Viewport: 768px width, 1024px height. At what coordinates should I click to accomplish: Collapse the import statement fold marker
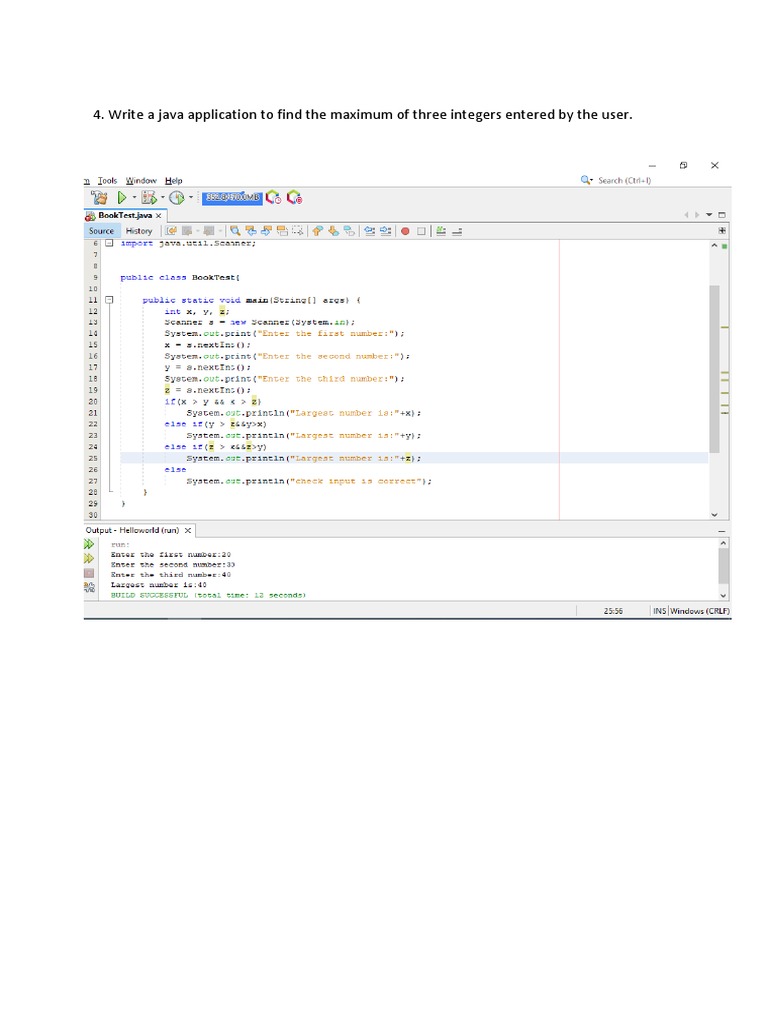(108, 243)
